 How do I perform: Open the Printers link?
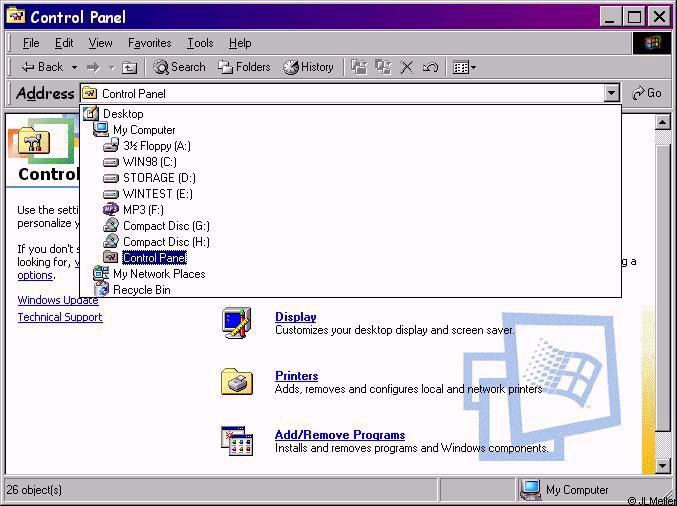tap(297, 376)
